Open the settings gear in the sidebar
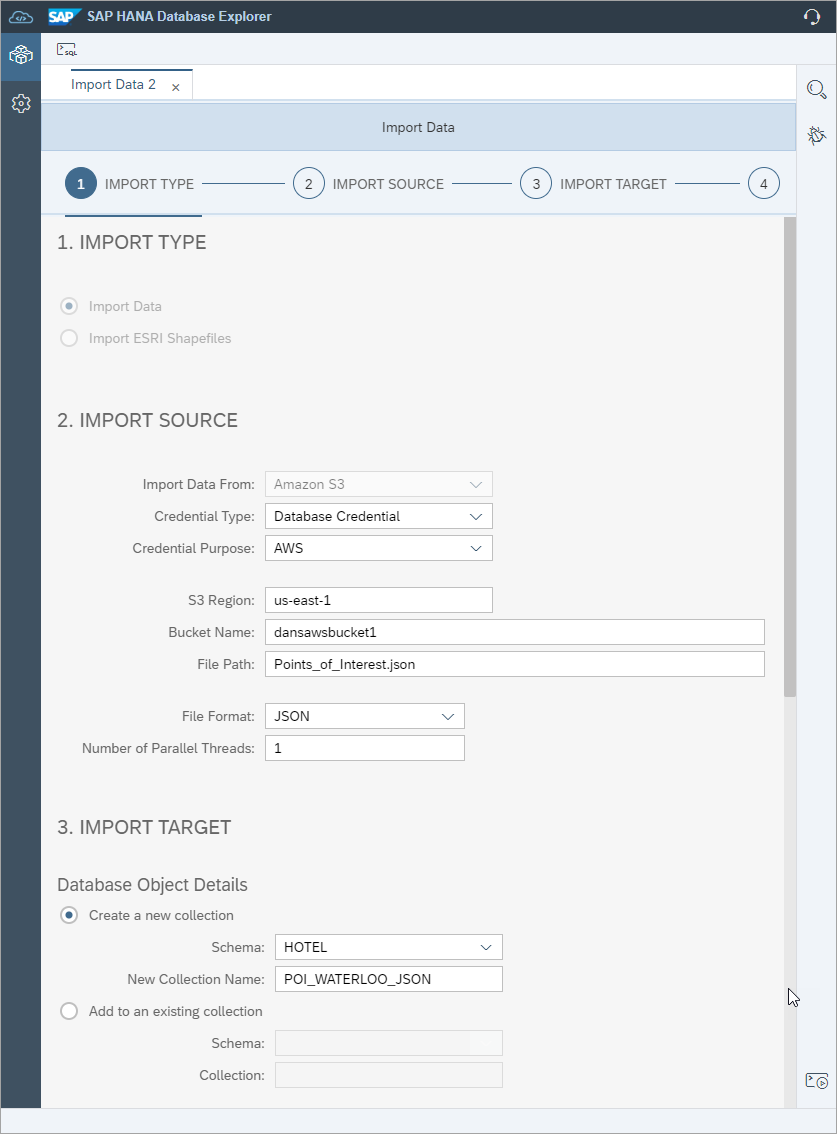837x1134 pixels. tap(21, 103)
